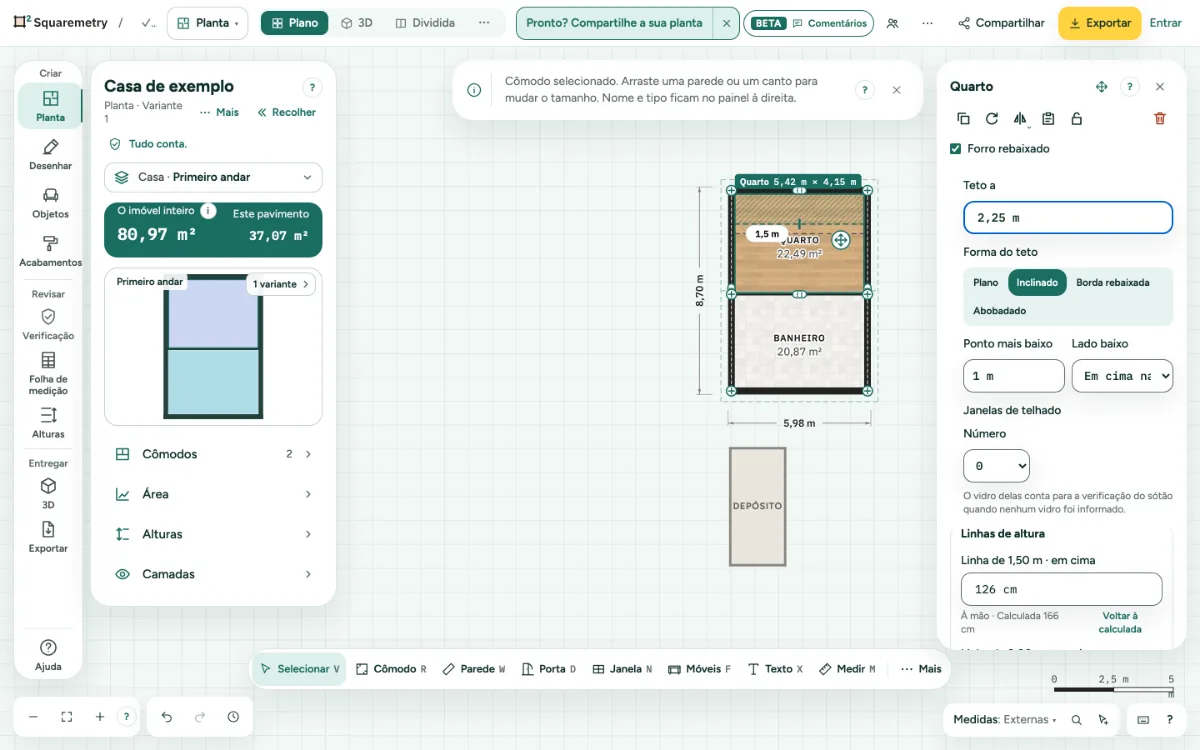Click the clipboard icon in Quarto panel
The image size is (1200, 750).
pos(1048,118)
